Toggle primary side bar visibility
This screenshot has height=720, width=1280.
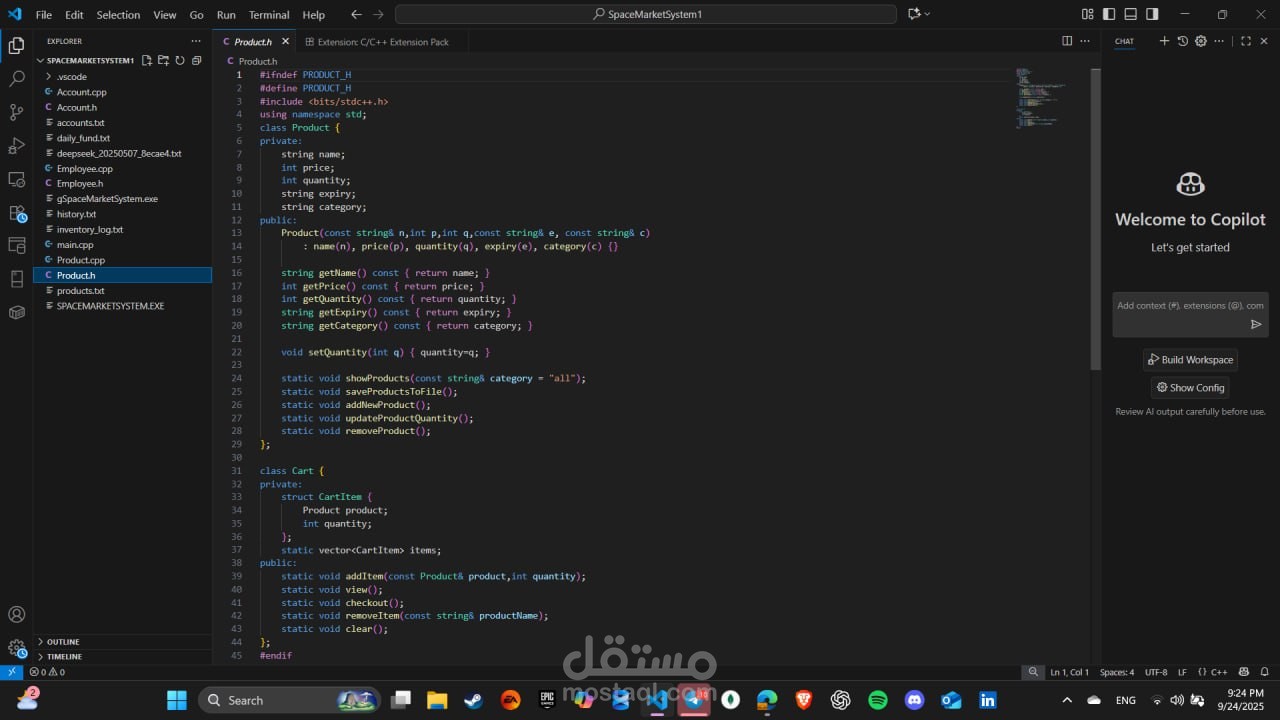click(1109, 14)
